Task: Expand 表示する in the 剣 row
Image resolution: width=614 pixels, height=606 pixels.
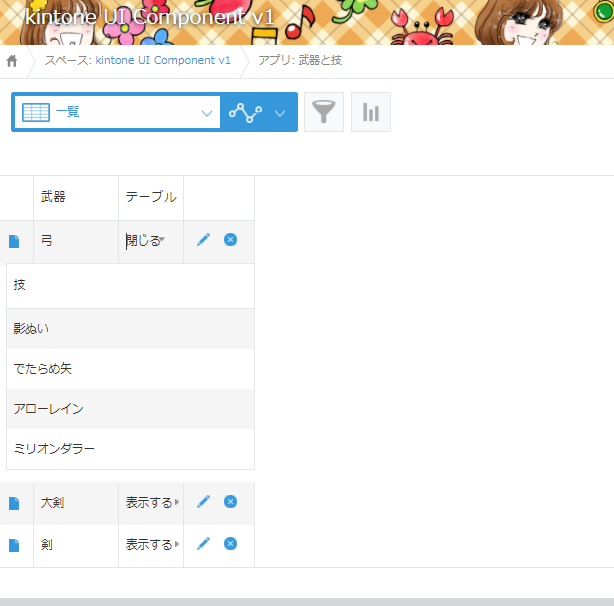Action: [152, 545]
